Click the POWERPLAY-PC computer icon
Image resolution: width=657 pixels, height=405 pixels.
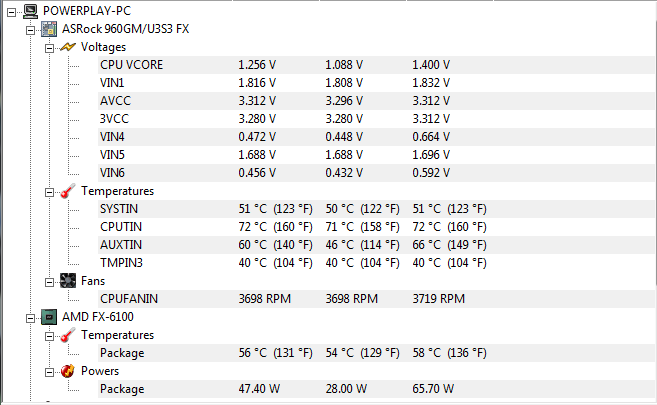(31, 11)
